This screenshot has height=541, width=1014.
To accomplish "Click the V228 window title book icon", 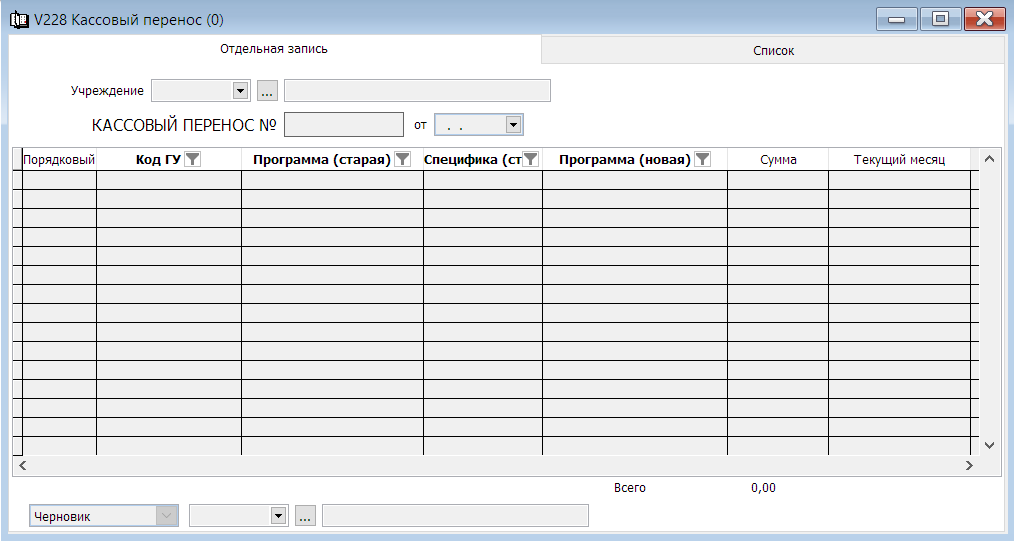I will tap(18, 19).
